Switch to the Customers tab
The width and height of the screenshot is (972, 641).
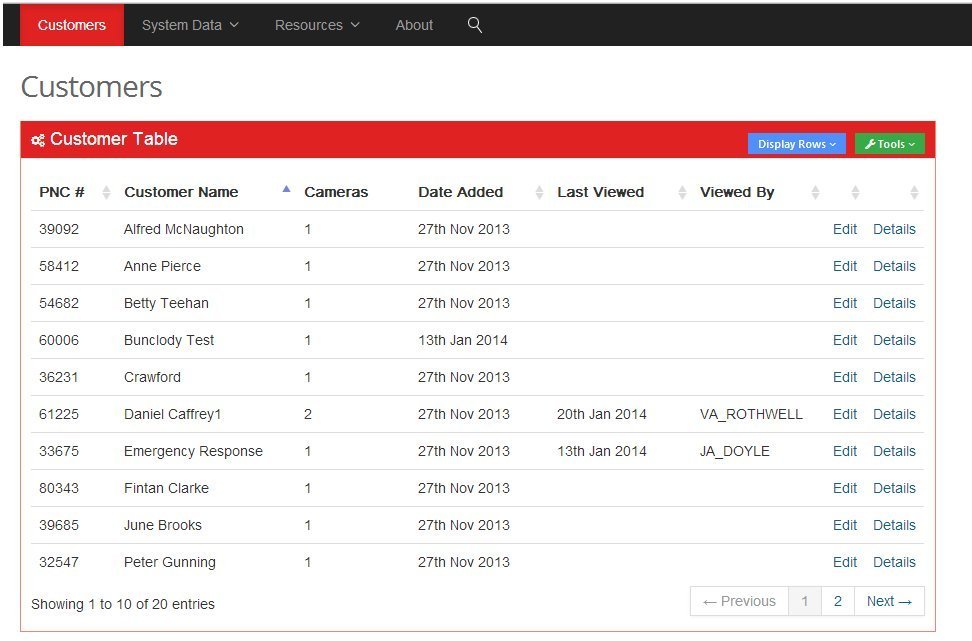71,24
